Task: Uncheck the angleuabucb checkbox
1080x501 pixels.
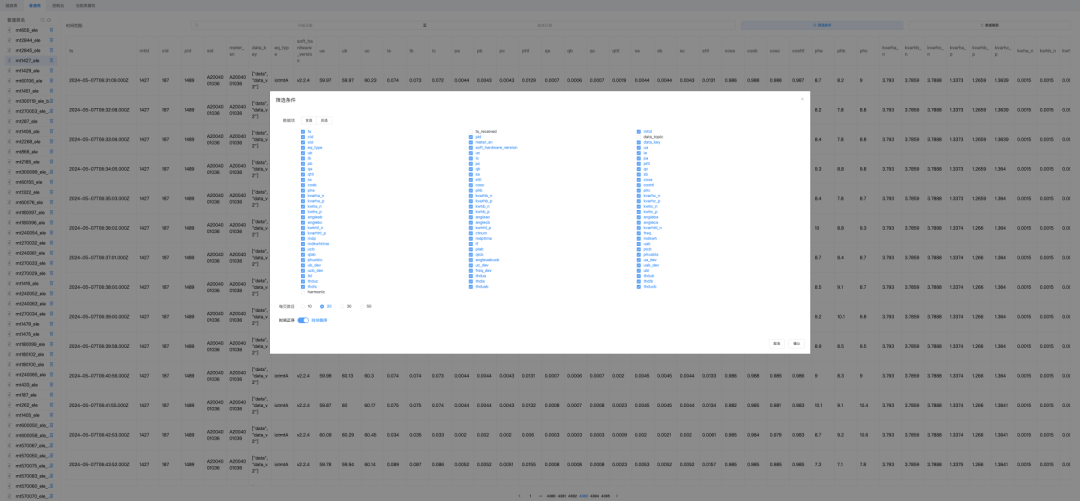Action: (471, 260)
